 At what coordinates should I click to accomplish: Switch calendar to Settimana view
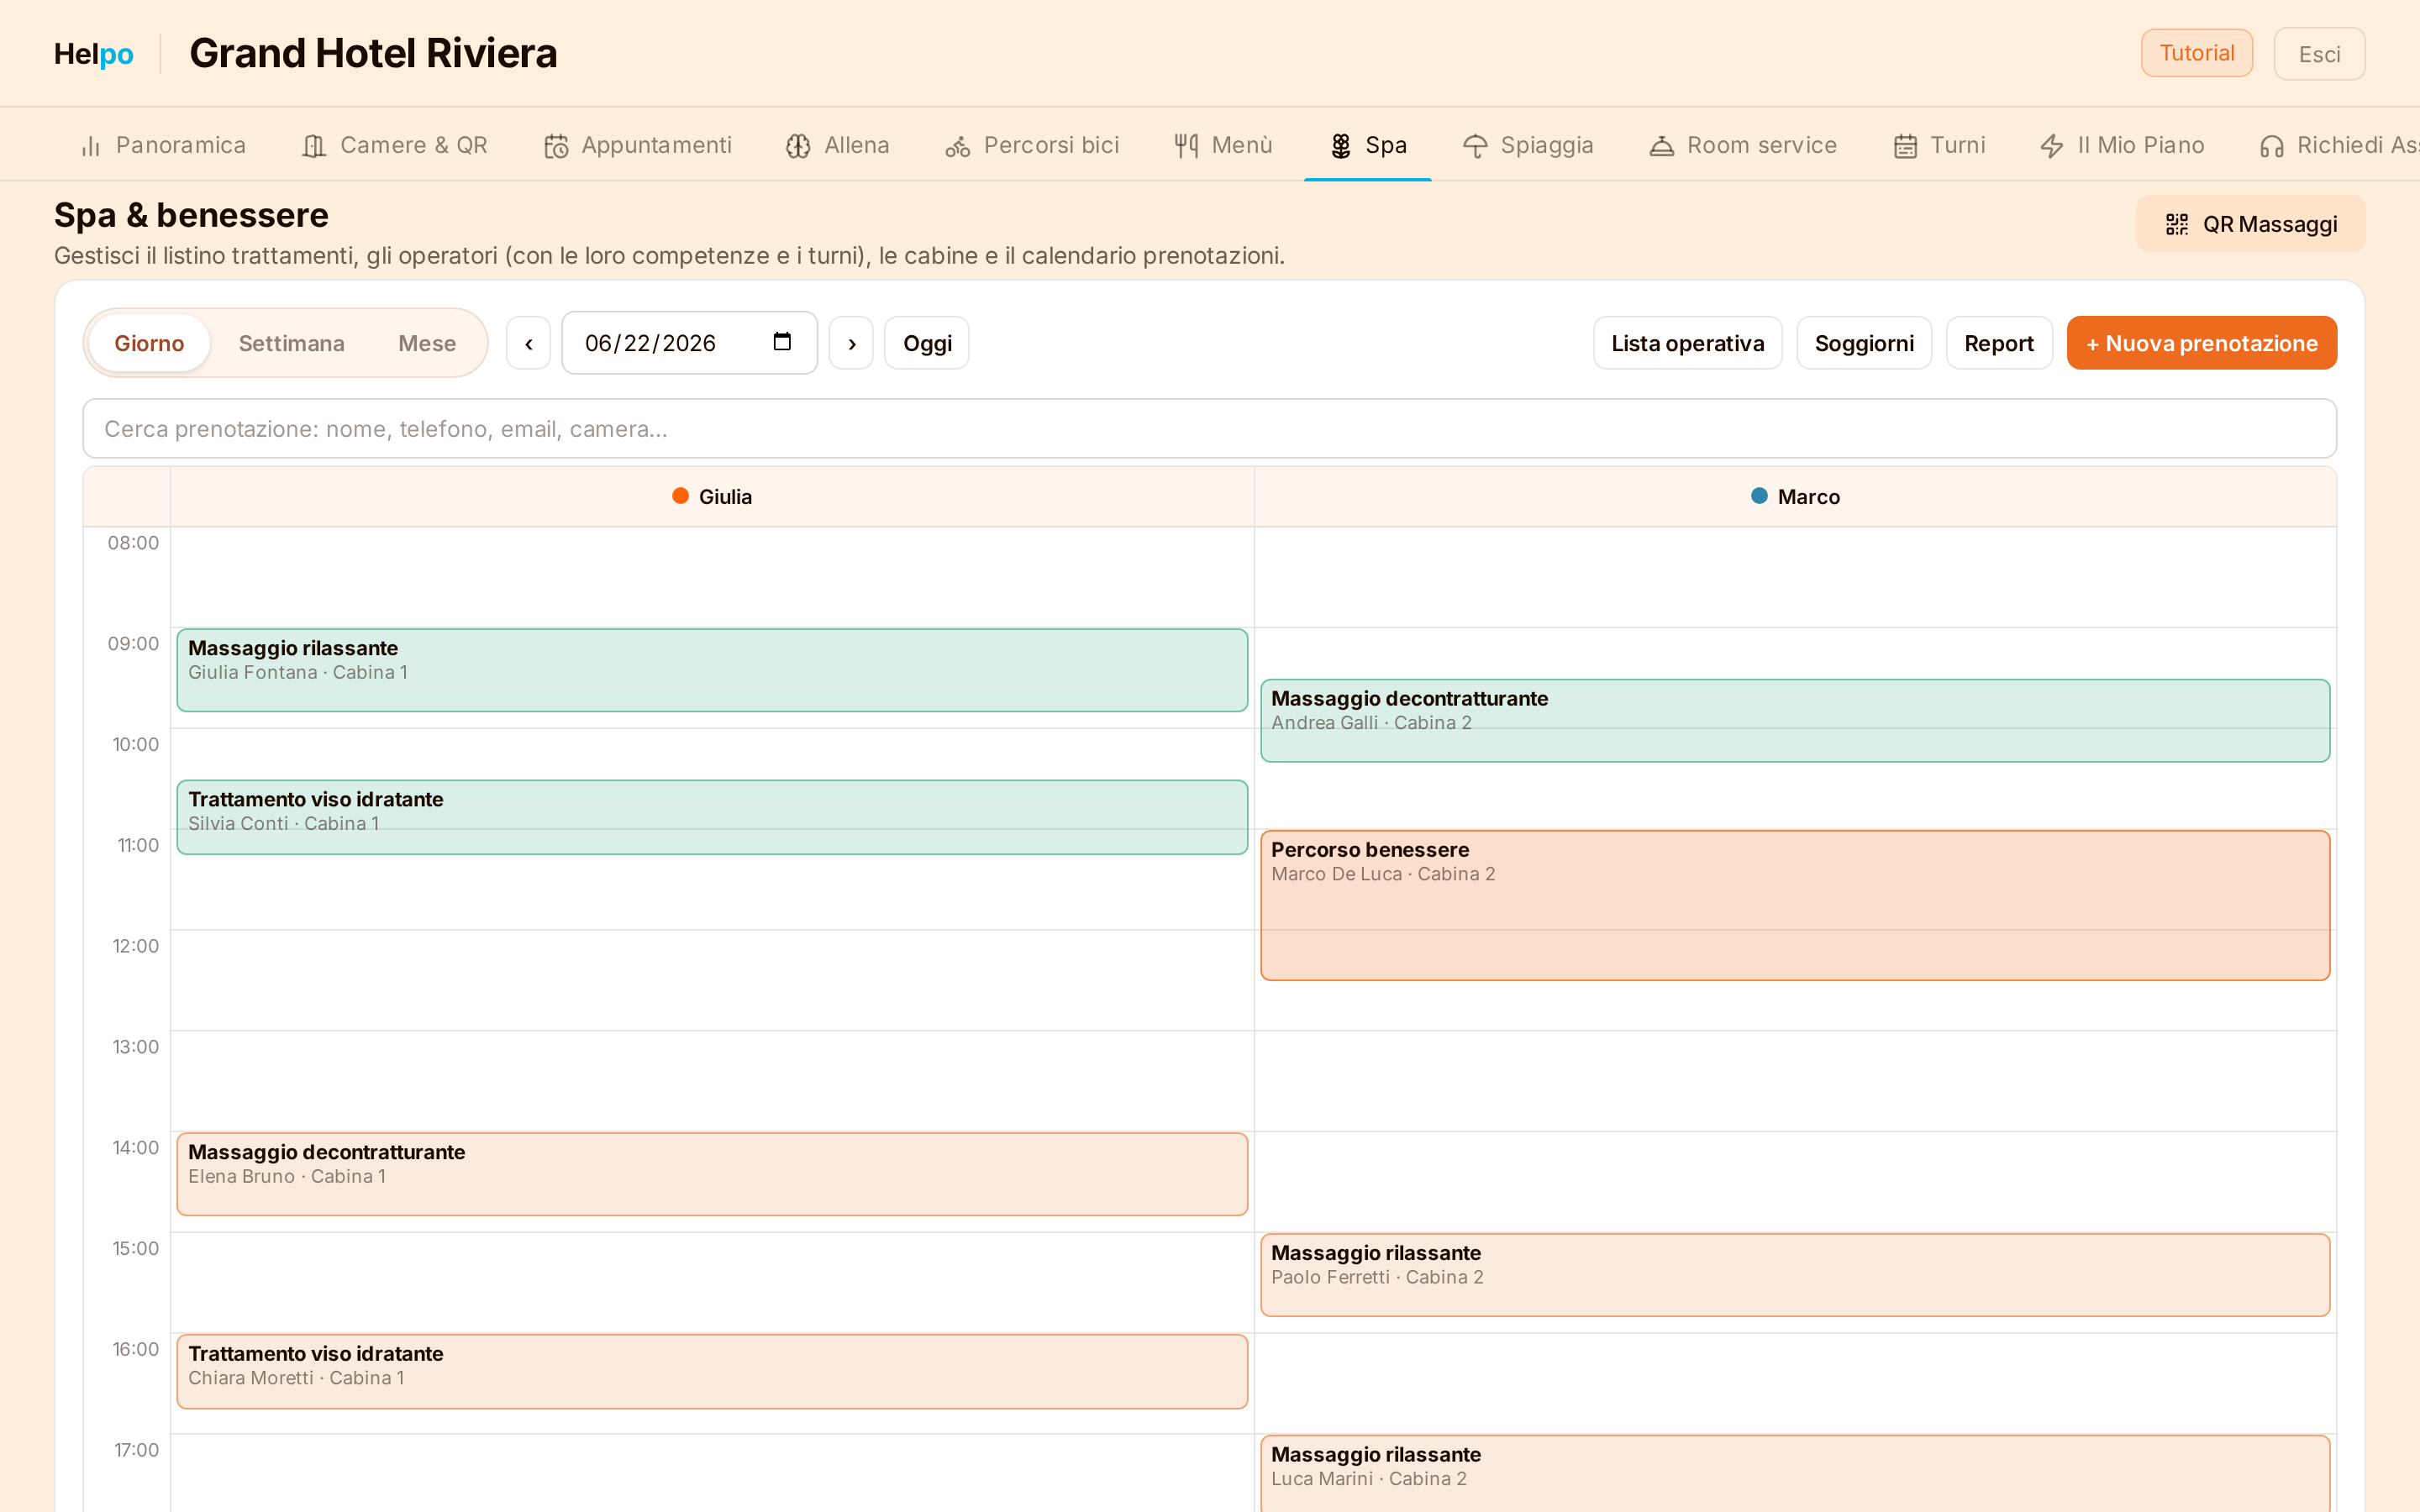[291, 343]
